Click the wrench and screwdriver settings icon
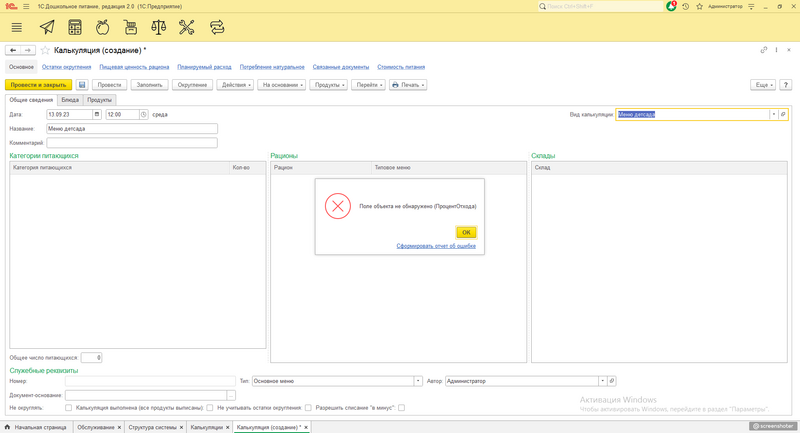The width and height of the screenshot is (800, 433). point(187,27)
